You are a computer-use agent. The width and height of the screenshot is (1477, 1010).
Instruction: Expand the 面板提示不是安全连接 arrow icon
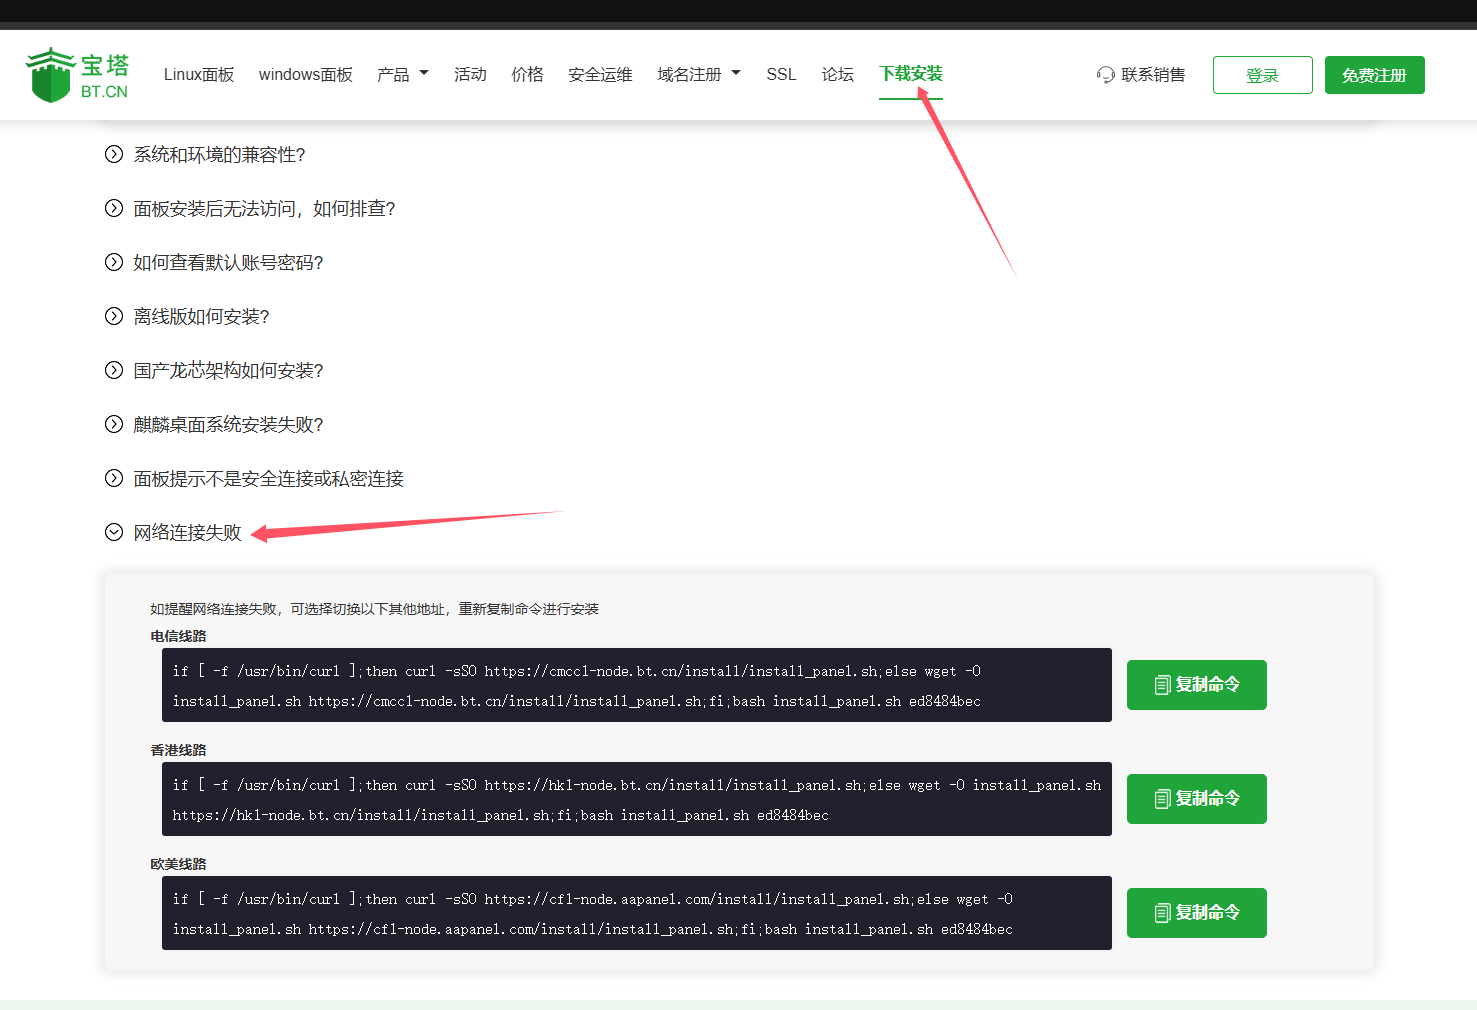coord(114,478)
